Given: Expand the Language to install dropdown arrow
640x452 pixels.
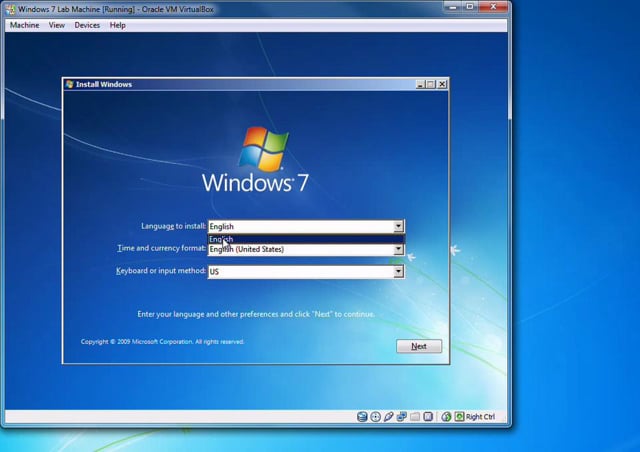Looking at the screenshot, I should 398,226.
